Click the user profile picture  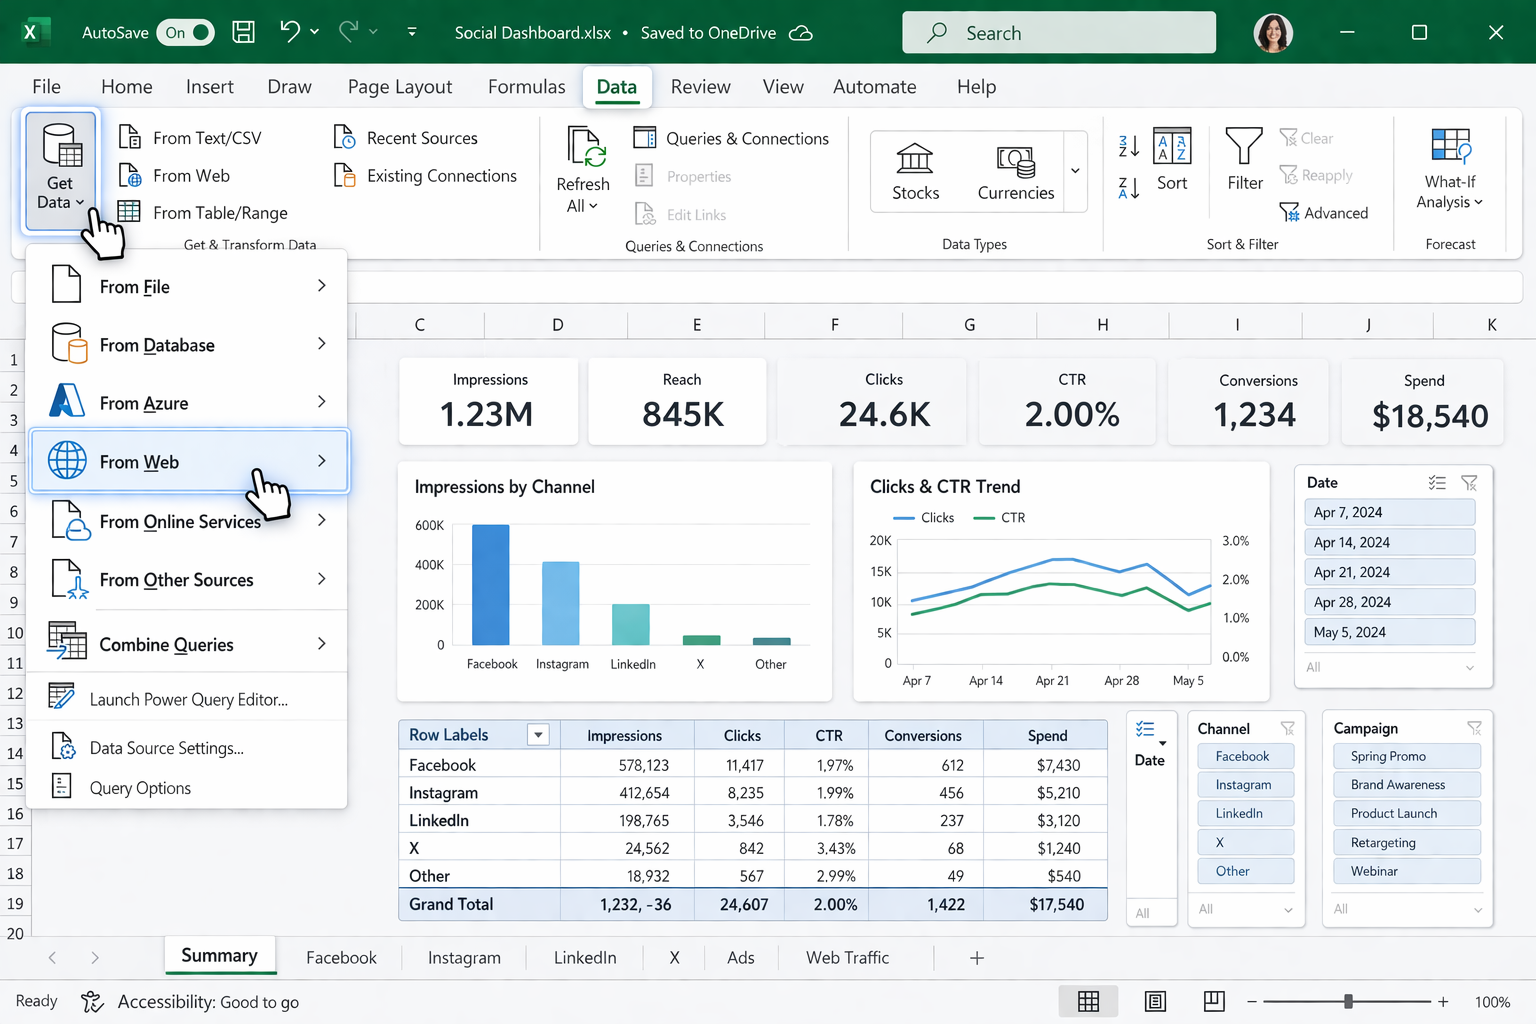pyautogui.click(x=1273, y=32)
